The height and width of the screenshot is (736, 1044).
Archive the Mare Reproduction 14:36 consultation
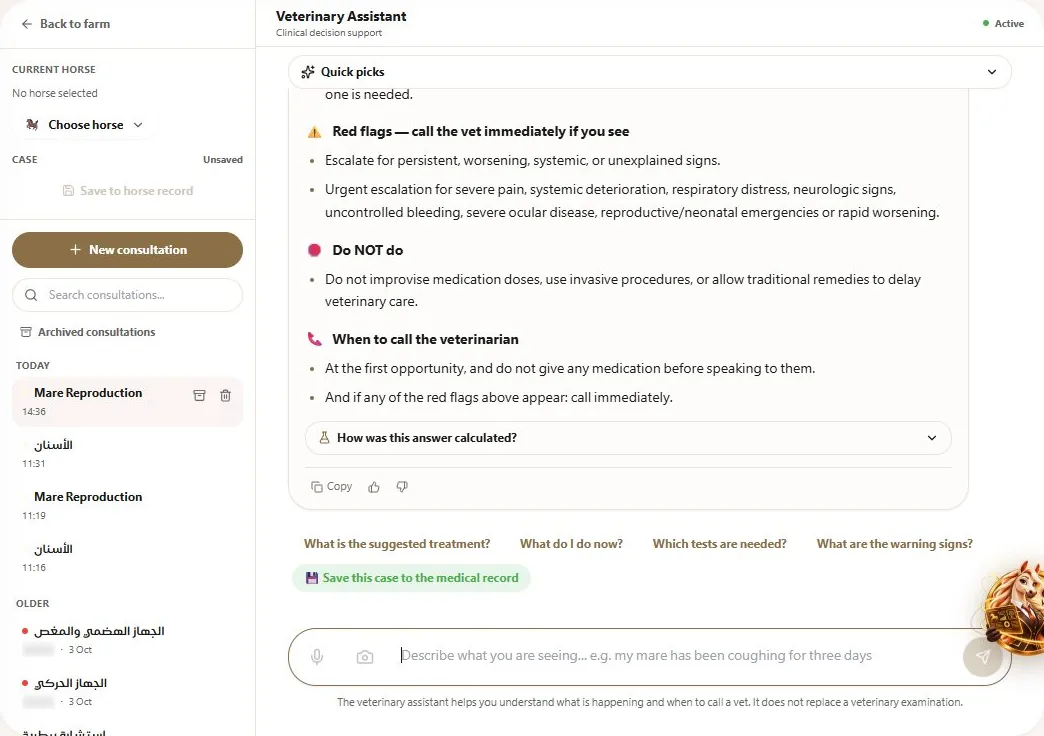pyautogui.click(x=199, y=396)
